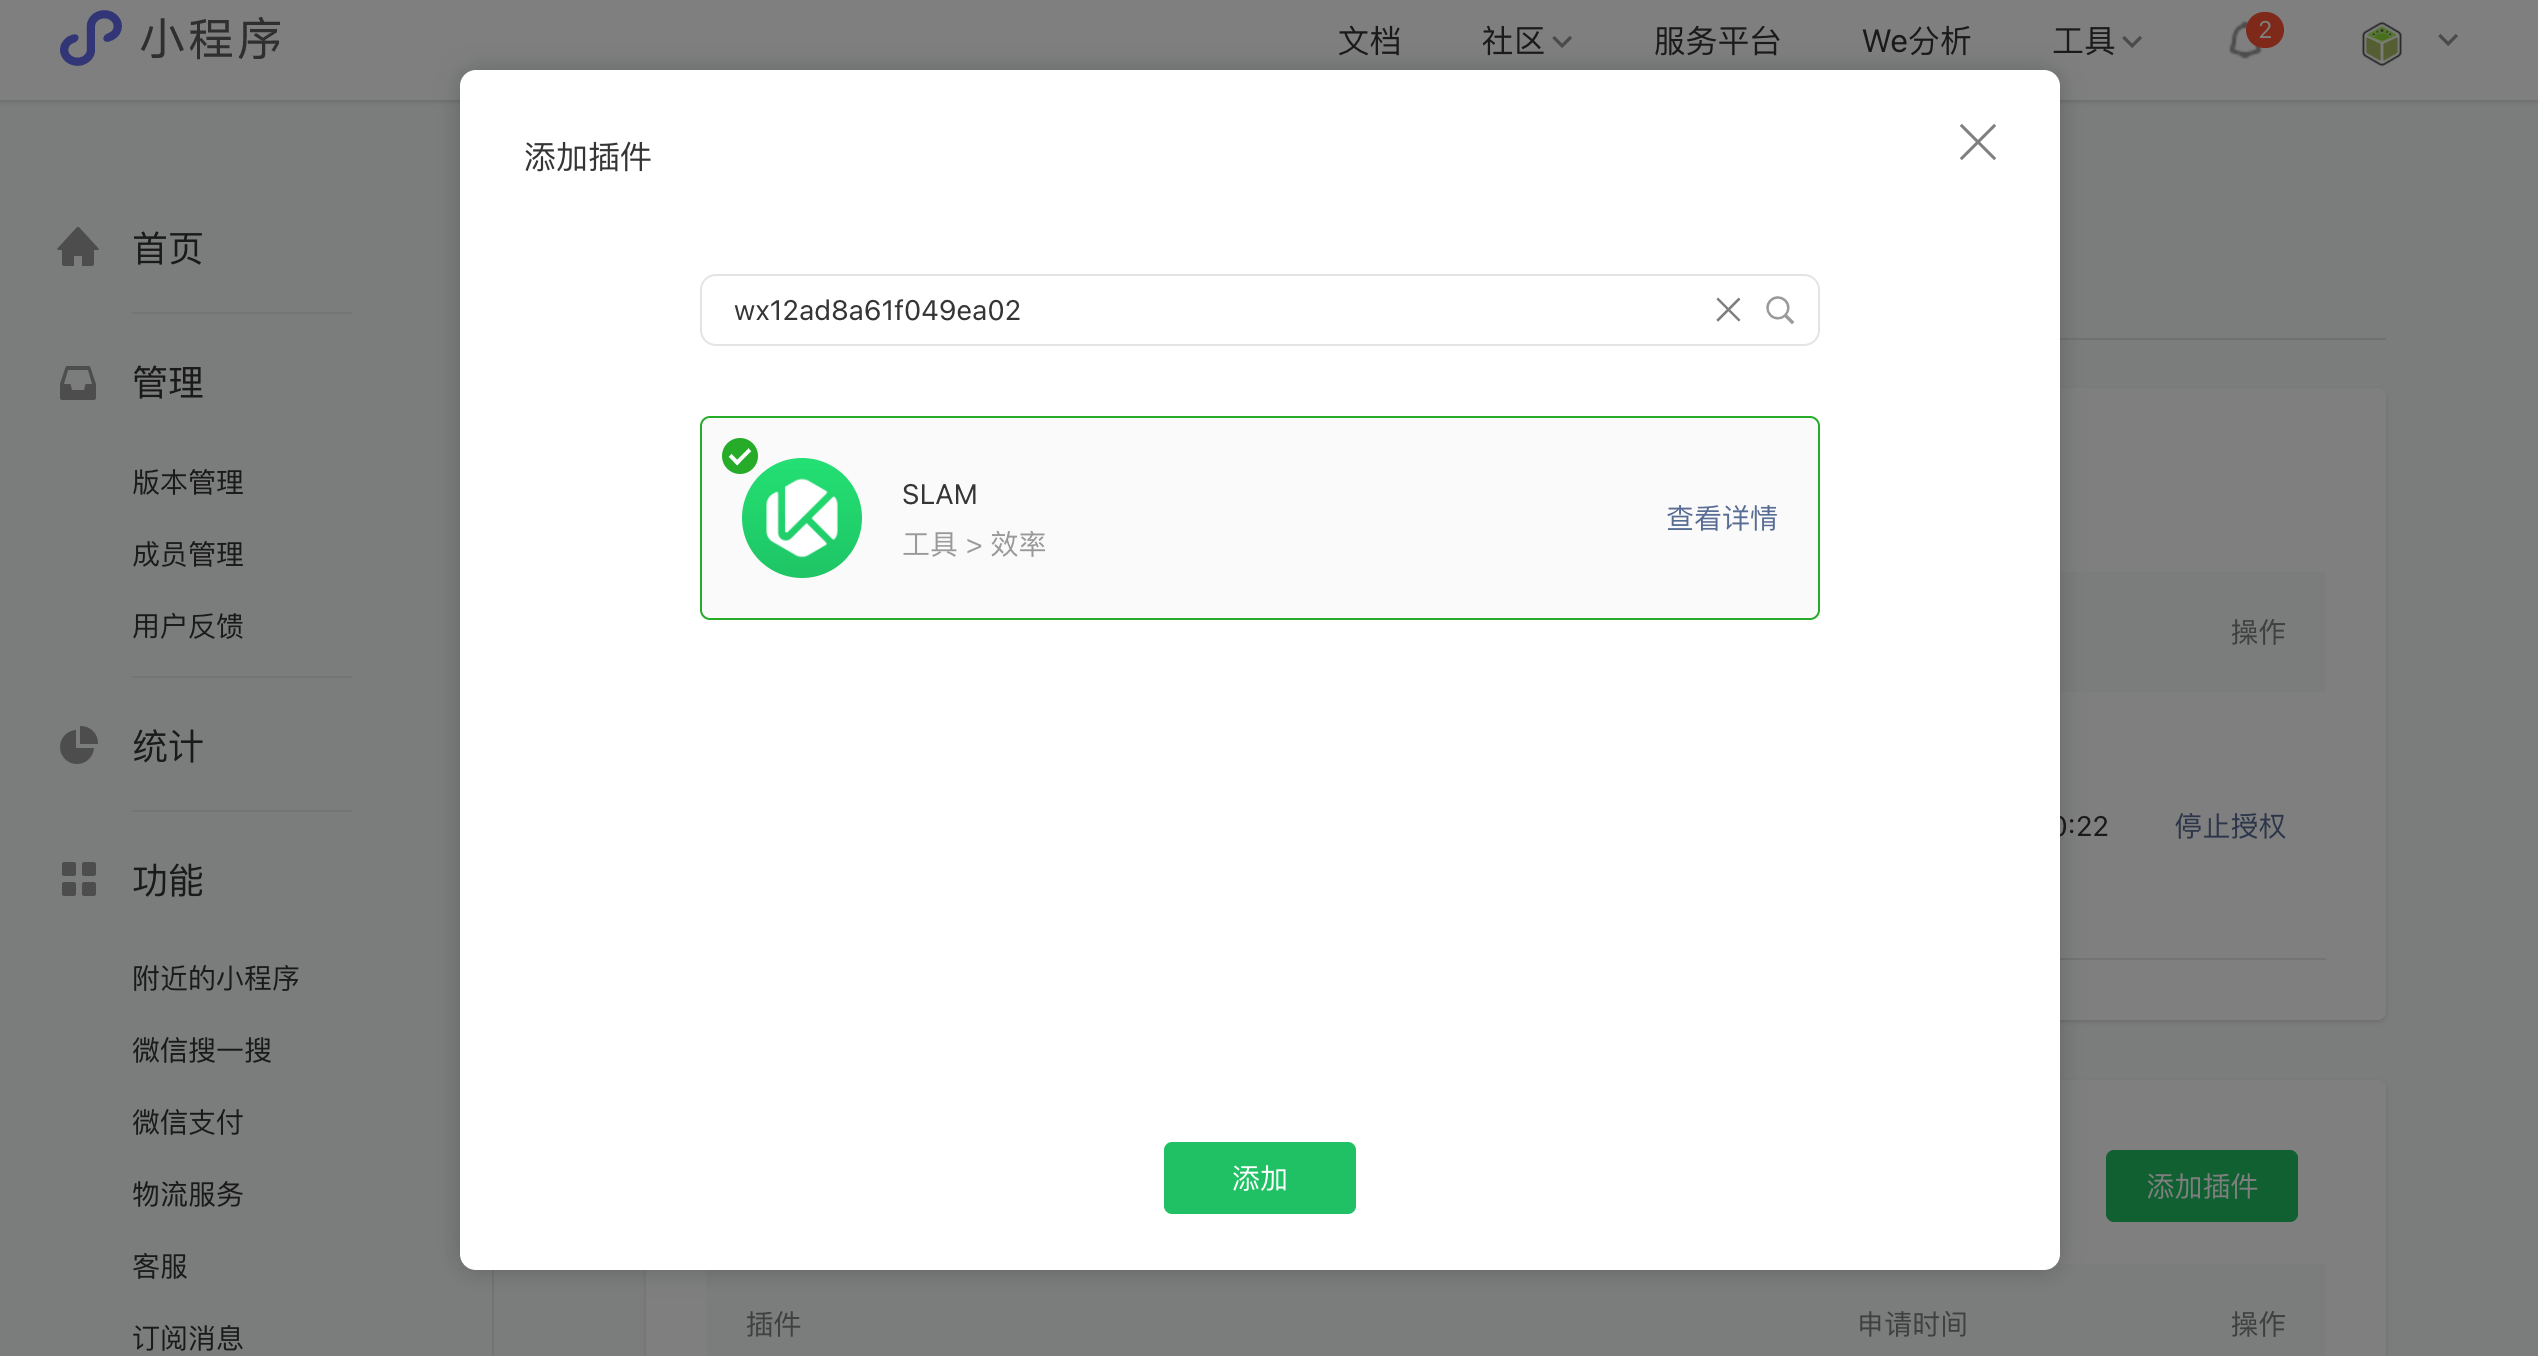
Task: Click the 统计 pie chart icon
Action: [x=78, y=745]
